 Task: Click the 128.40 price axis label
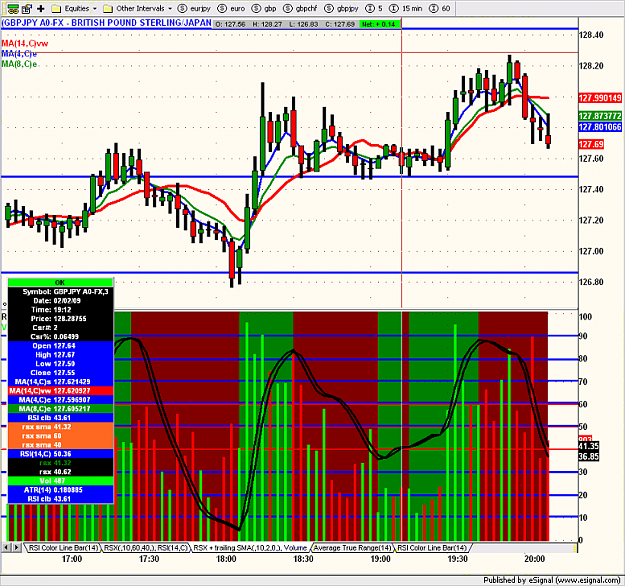coord(591,35)
